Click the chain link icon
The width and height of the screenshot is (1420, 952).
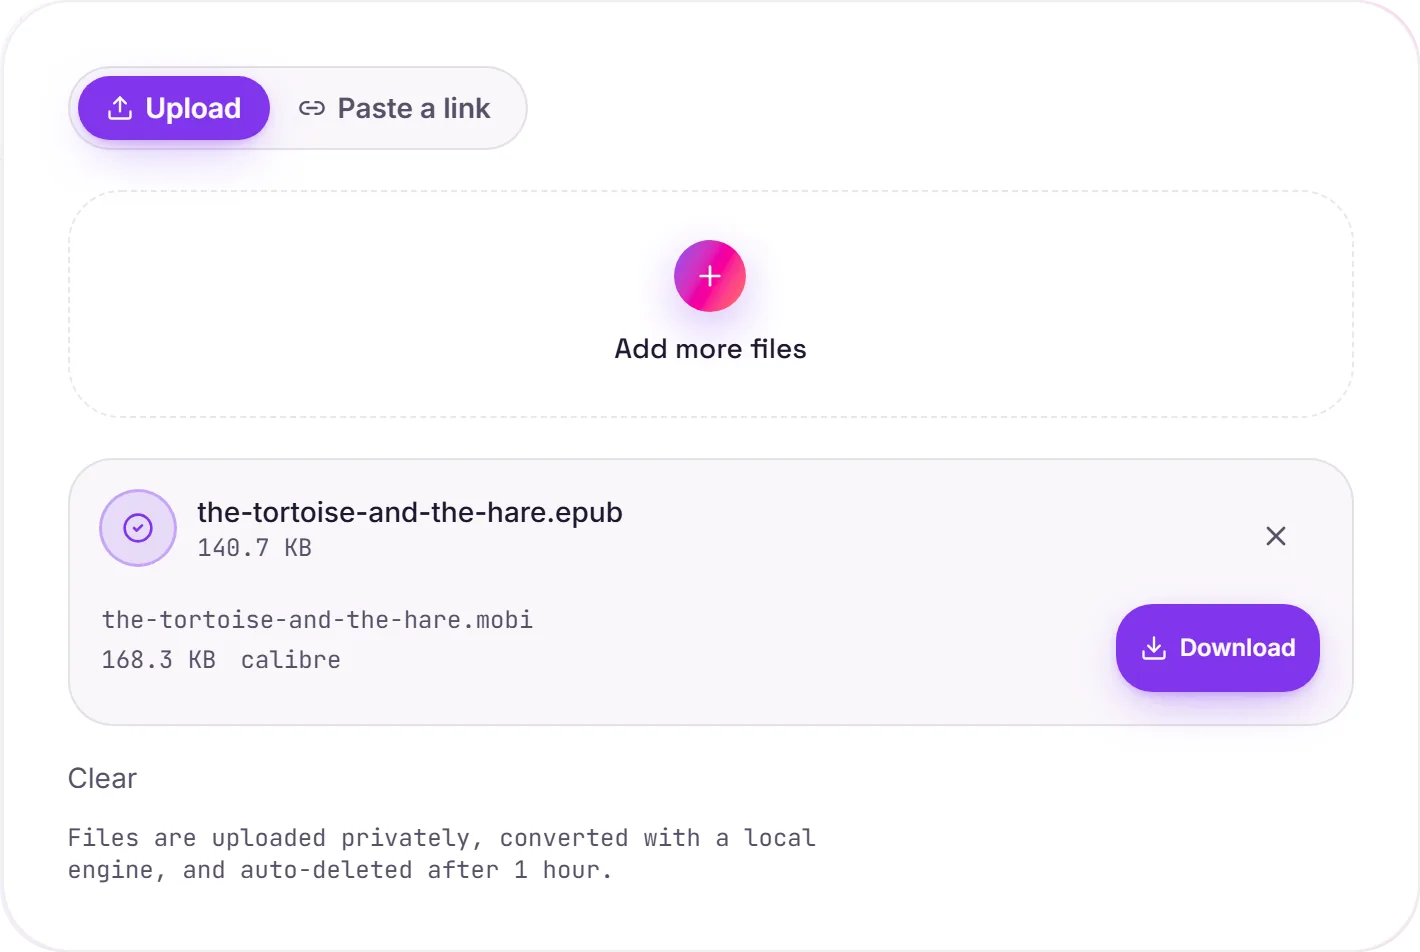coord(312,108)
